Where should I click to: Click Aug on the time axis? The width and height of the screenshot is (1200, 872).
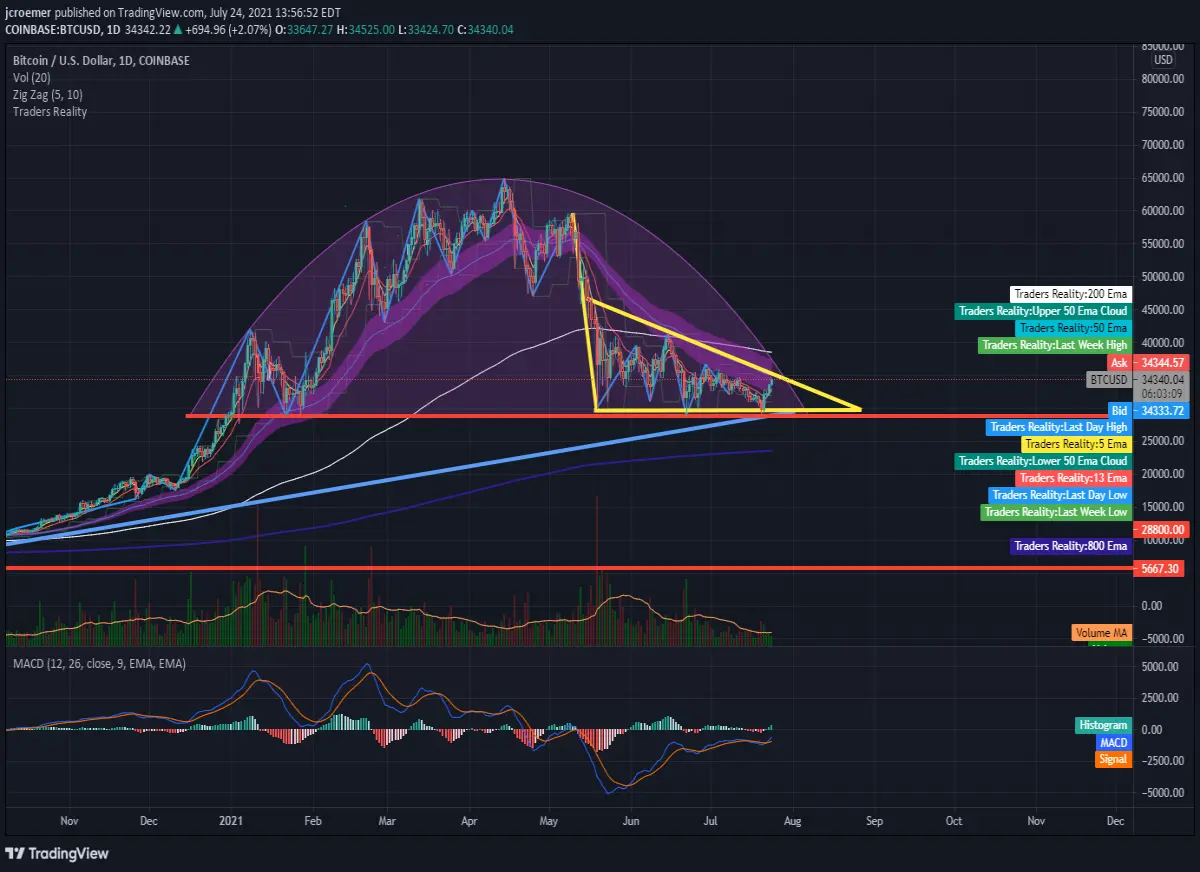point(792,820)
